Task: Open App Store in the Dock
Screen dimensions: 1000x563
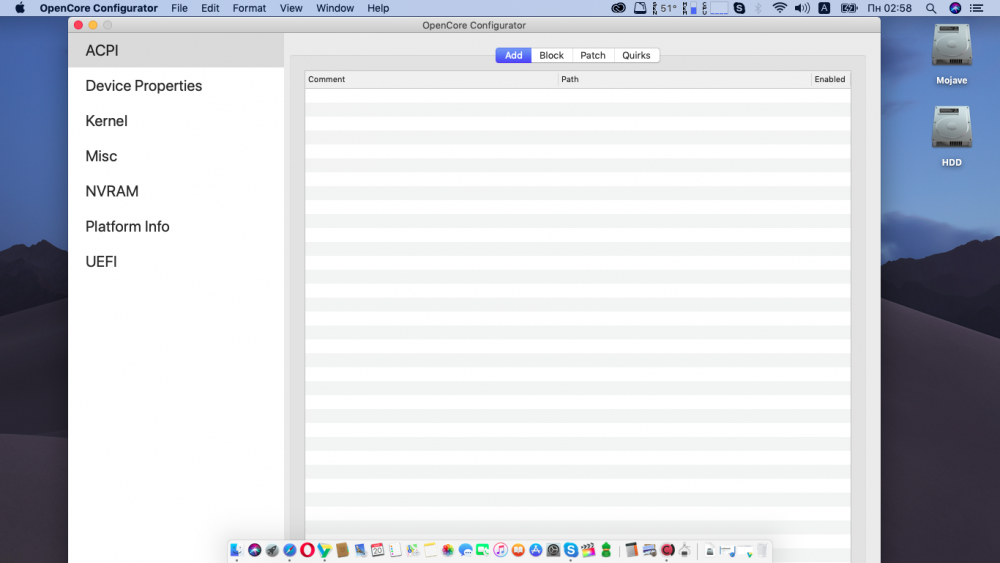Action: coord(536,550)
